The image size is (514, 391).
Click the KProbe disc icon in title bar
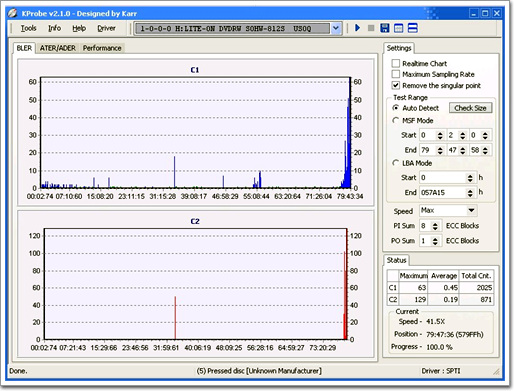tap(12, 13)
